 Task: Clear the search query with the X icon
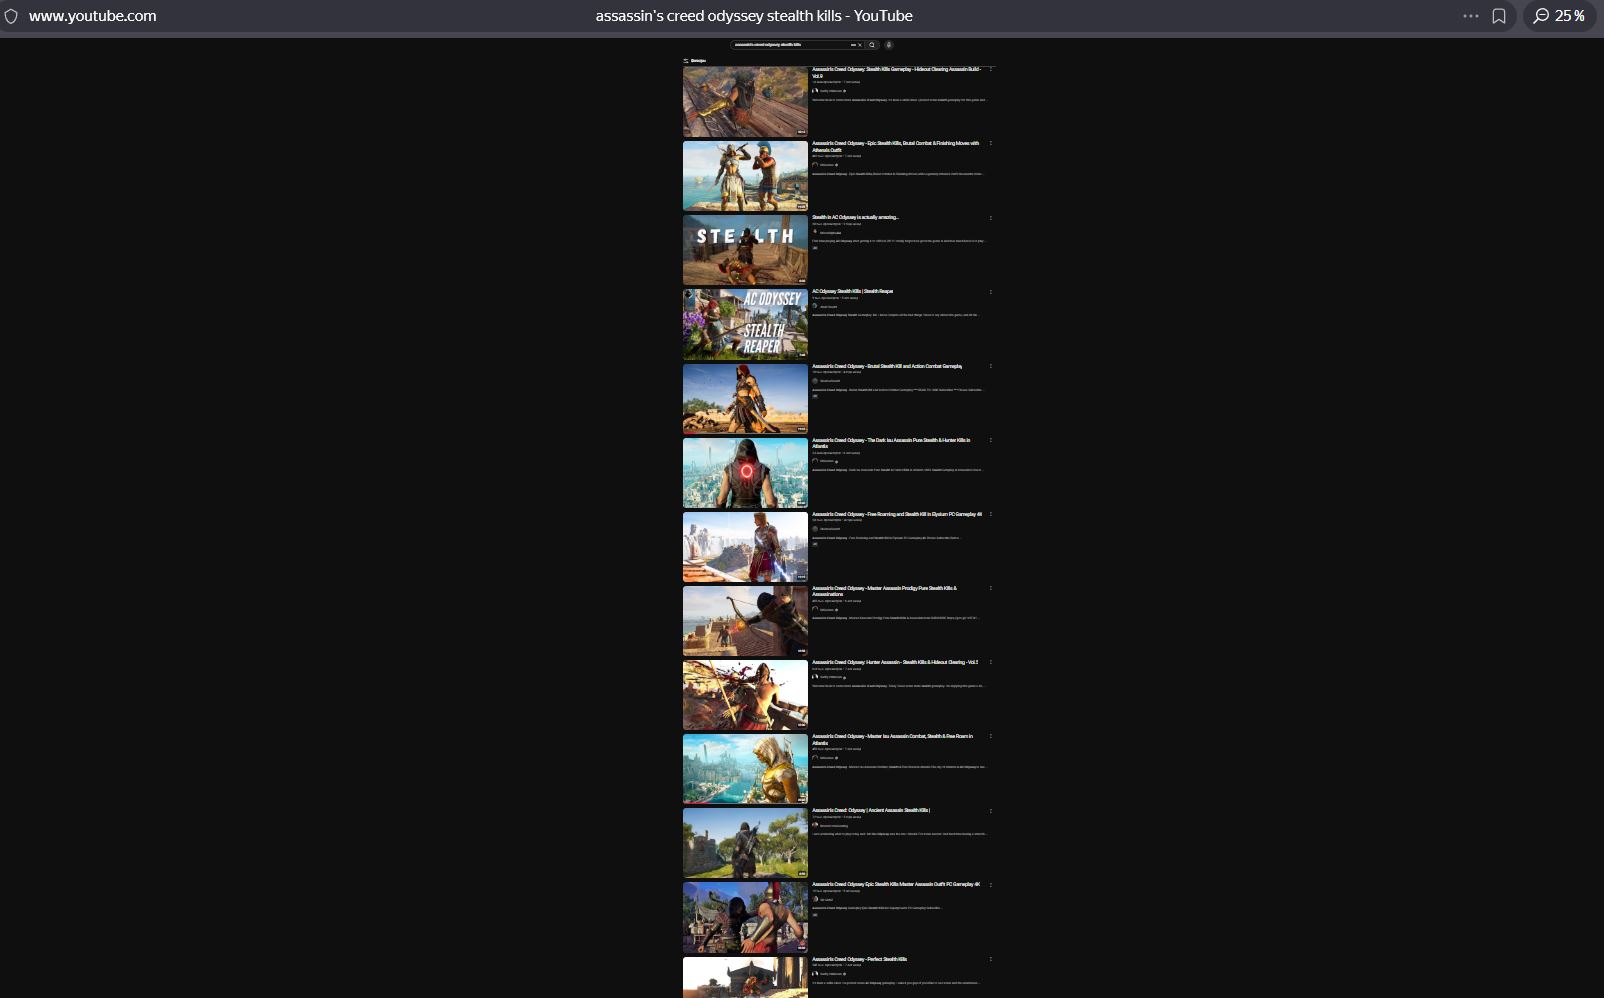[x=859, y=45]
